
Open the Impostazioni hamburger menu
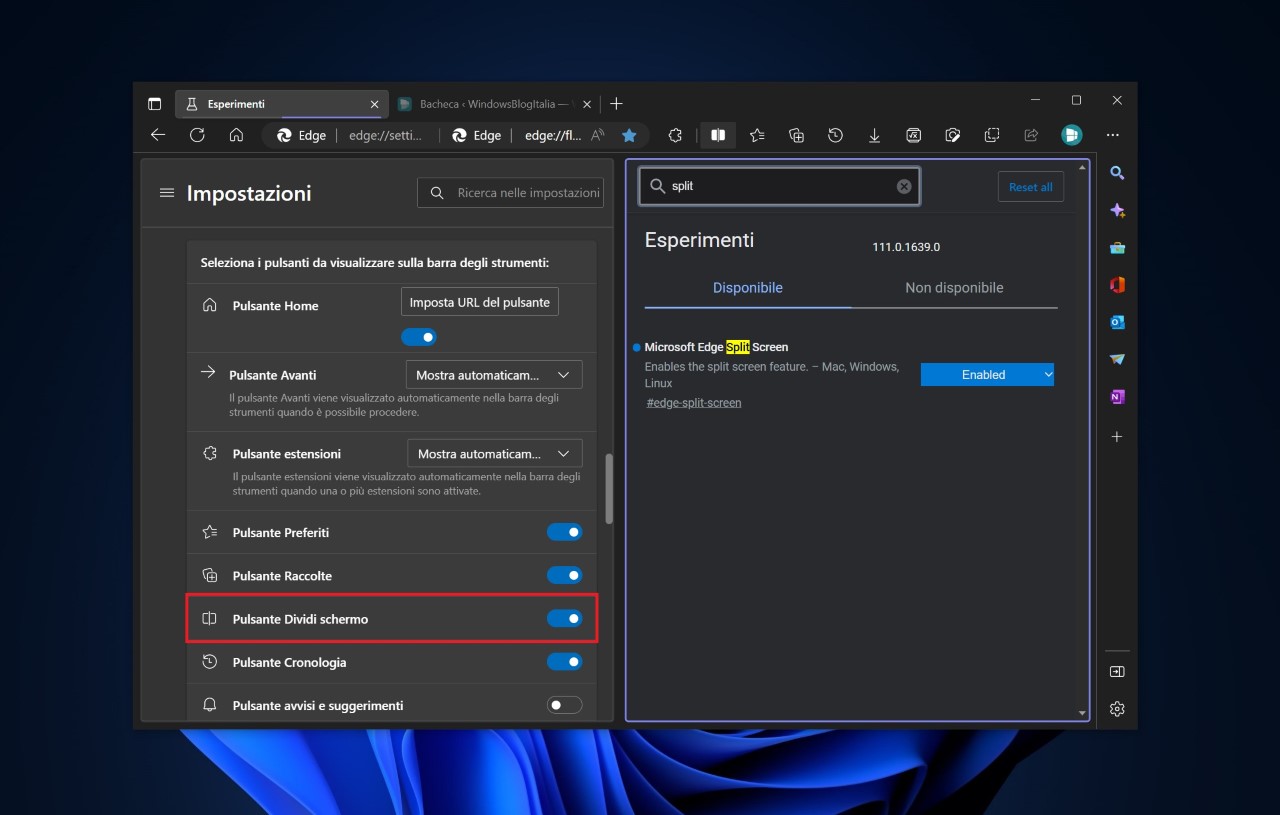click(x=167, y=193)
